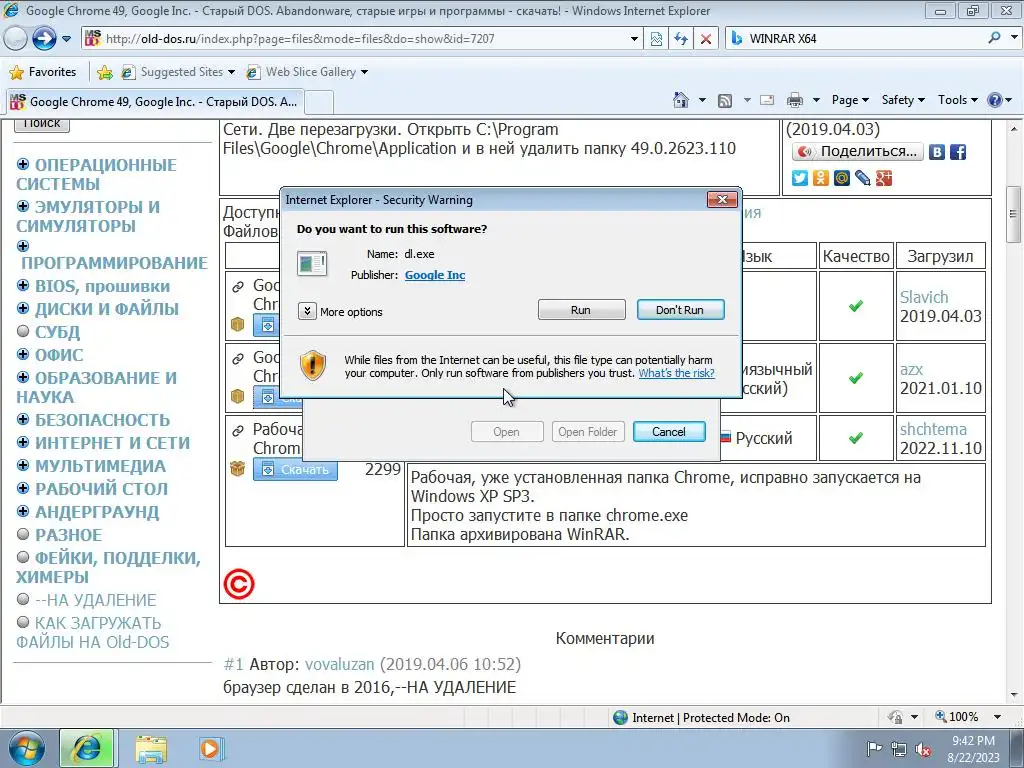This screenshot has width=1024, height=768.
Task: Open commenter vovaluzan profile link
Action: pyautogui.click(x=340, y=665)
